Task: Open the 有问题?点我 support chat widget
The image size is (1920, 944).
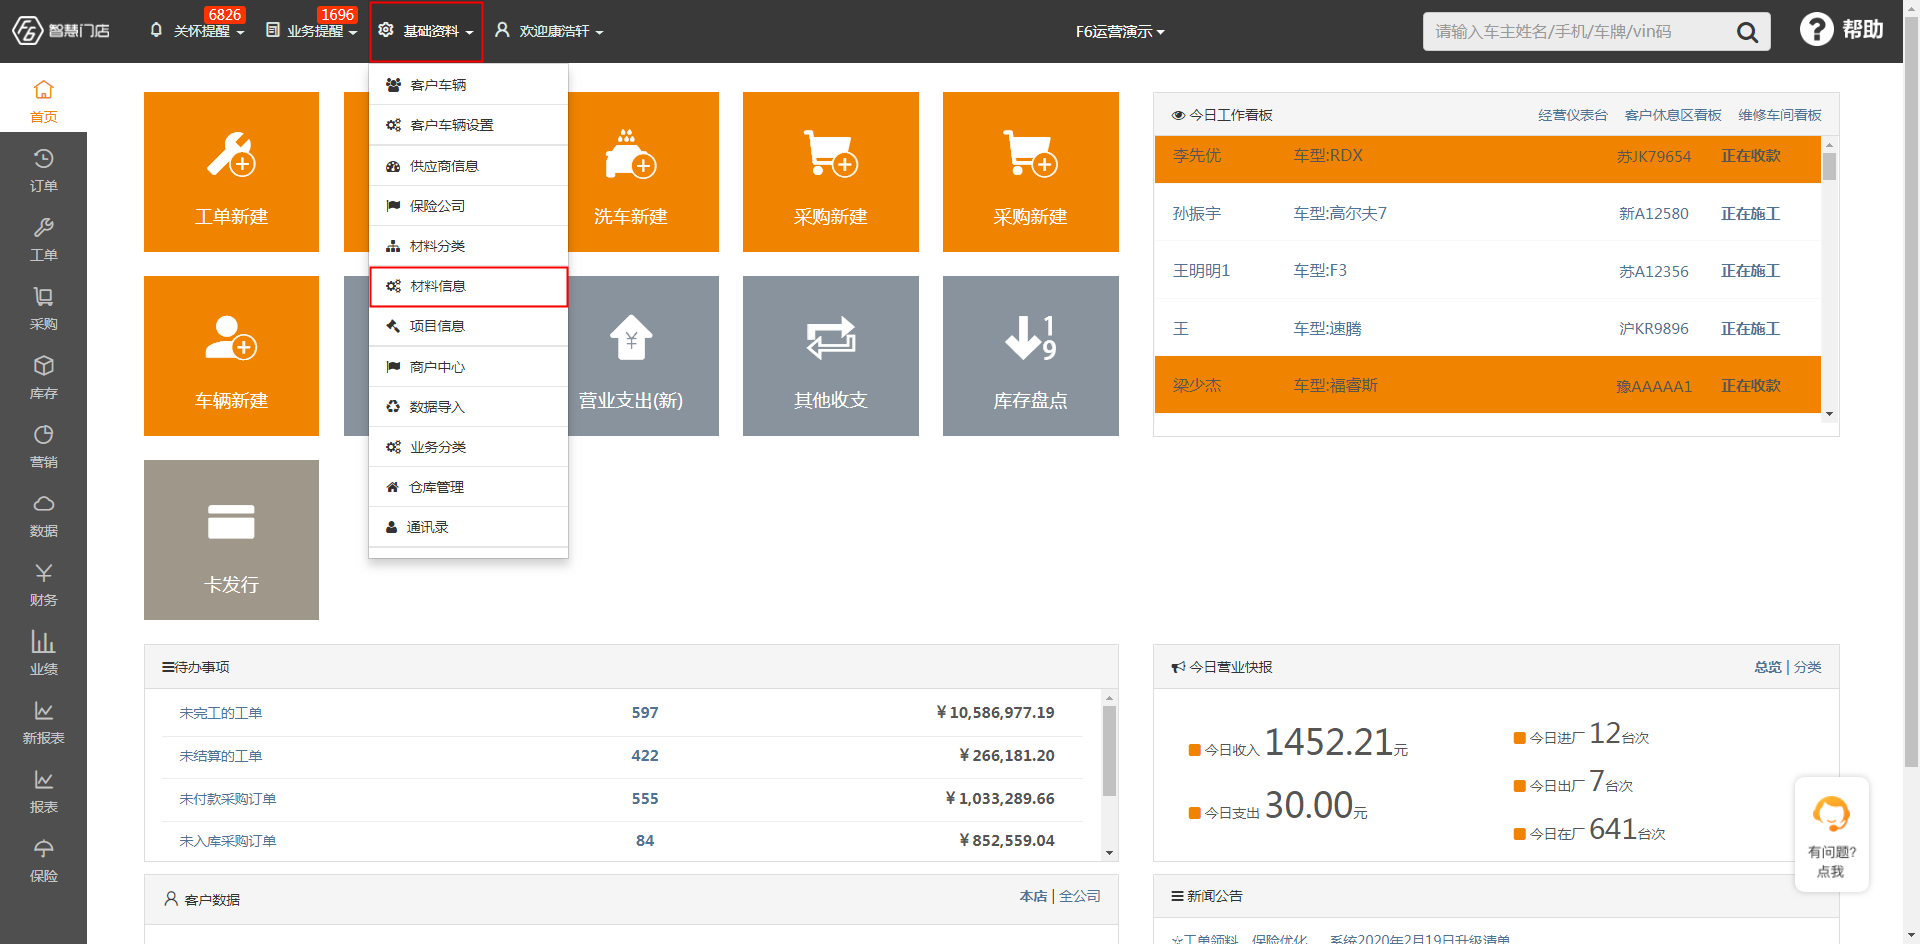Action: point(1831,834)
